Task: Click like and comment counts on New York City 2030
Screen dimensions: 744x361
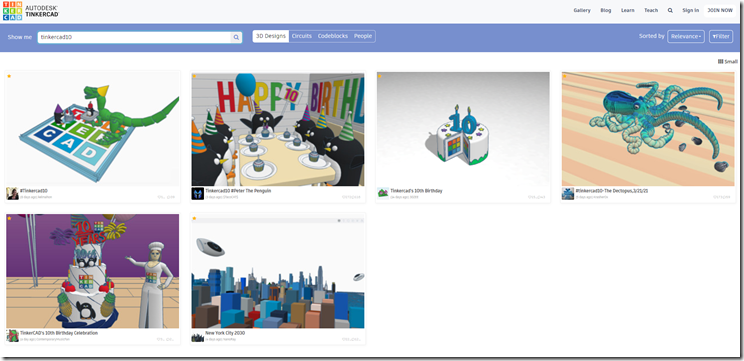Action: [x=351, y=339]
